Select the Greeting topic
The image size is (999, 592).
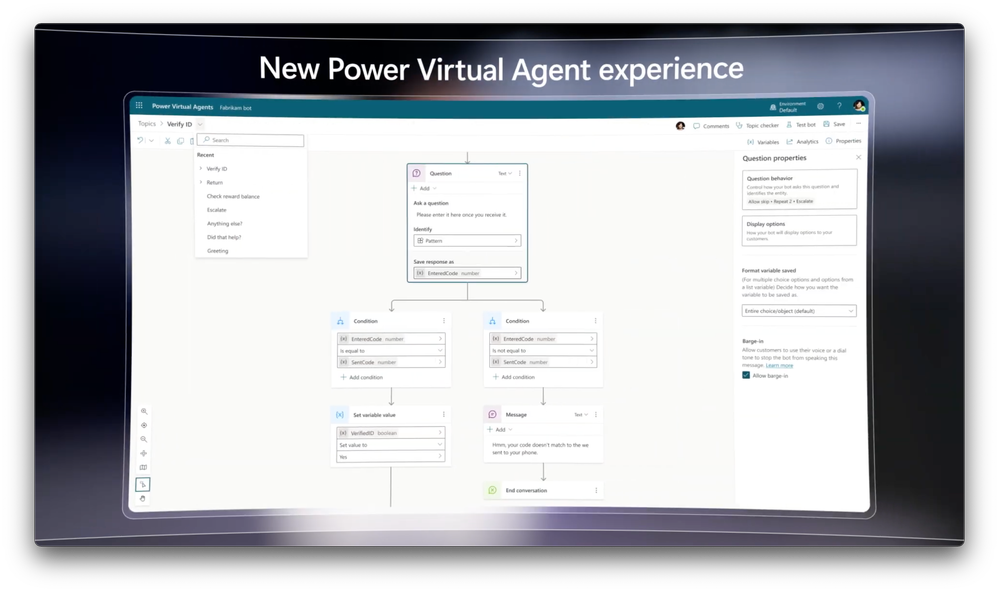[x=217, y=251]
